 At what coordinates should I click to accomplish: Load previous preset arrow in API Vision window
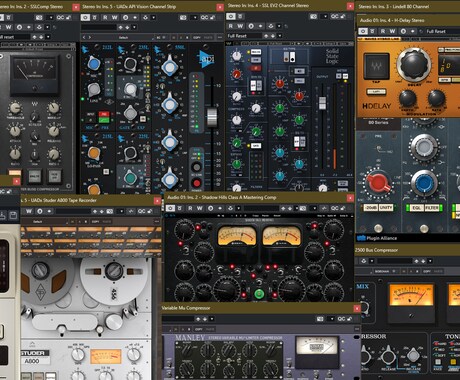tap(120, 27)
